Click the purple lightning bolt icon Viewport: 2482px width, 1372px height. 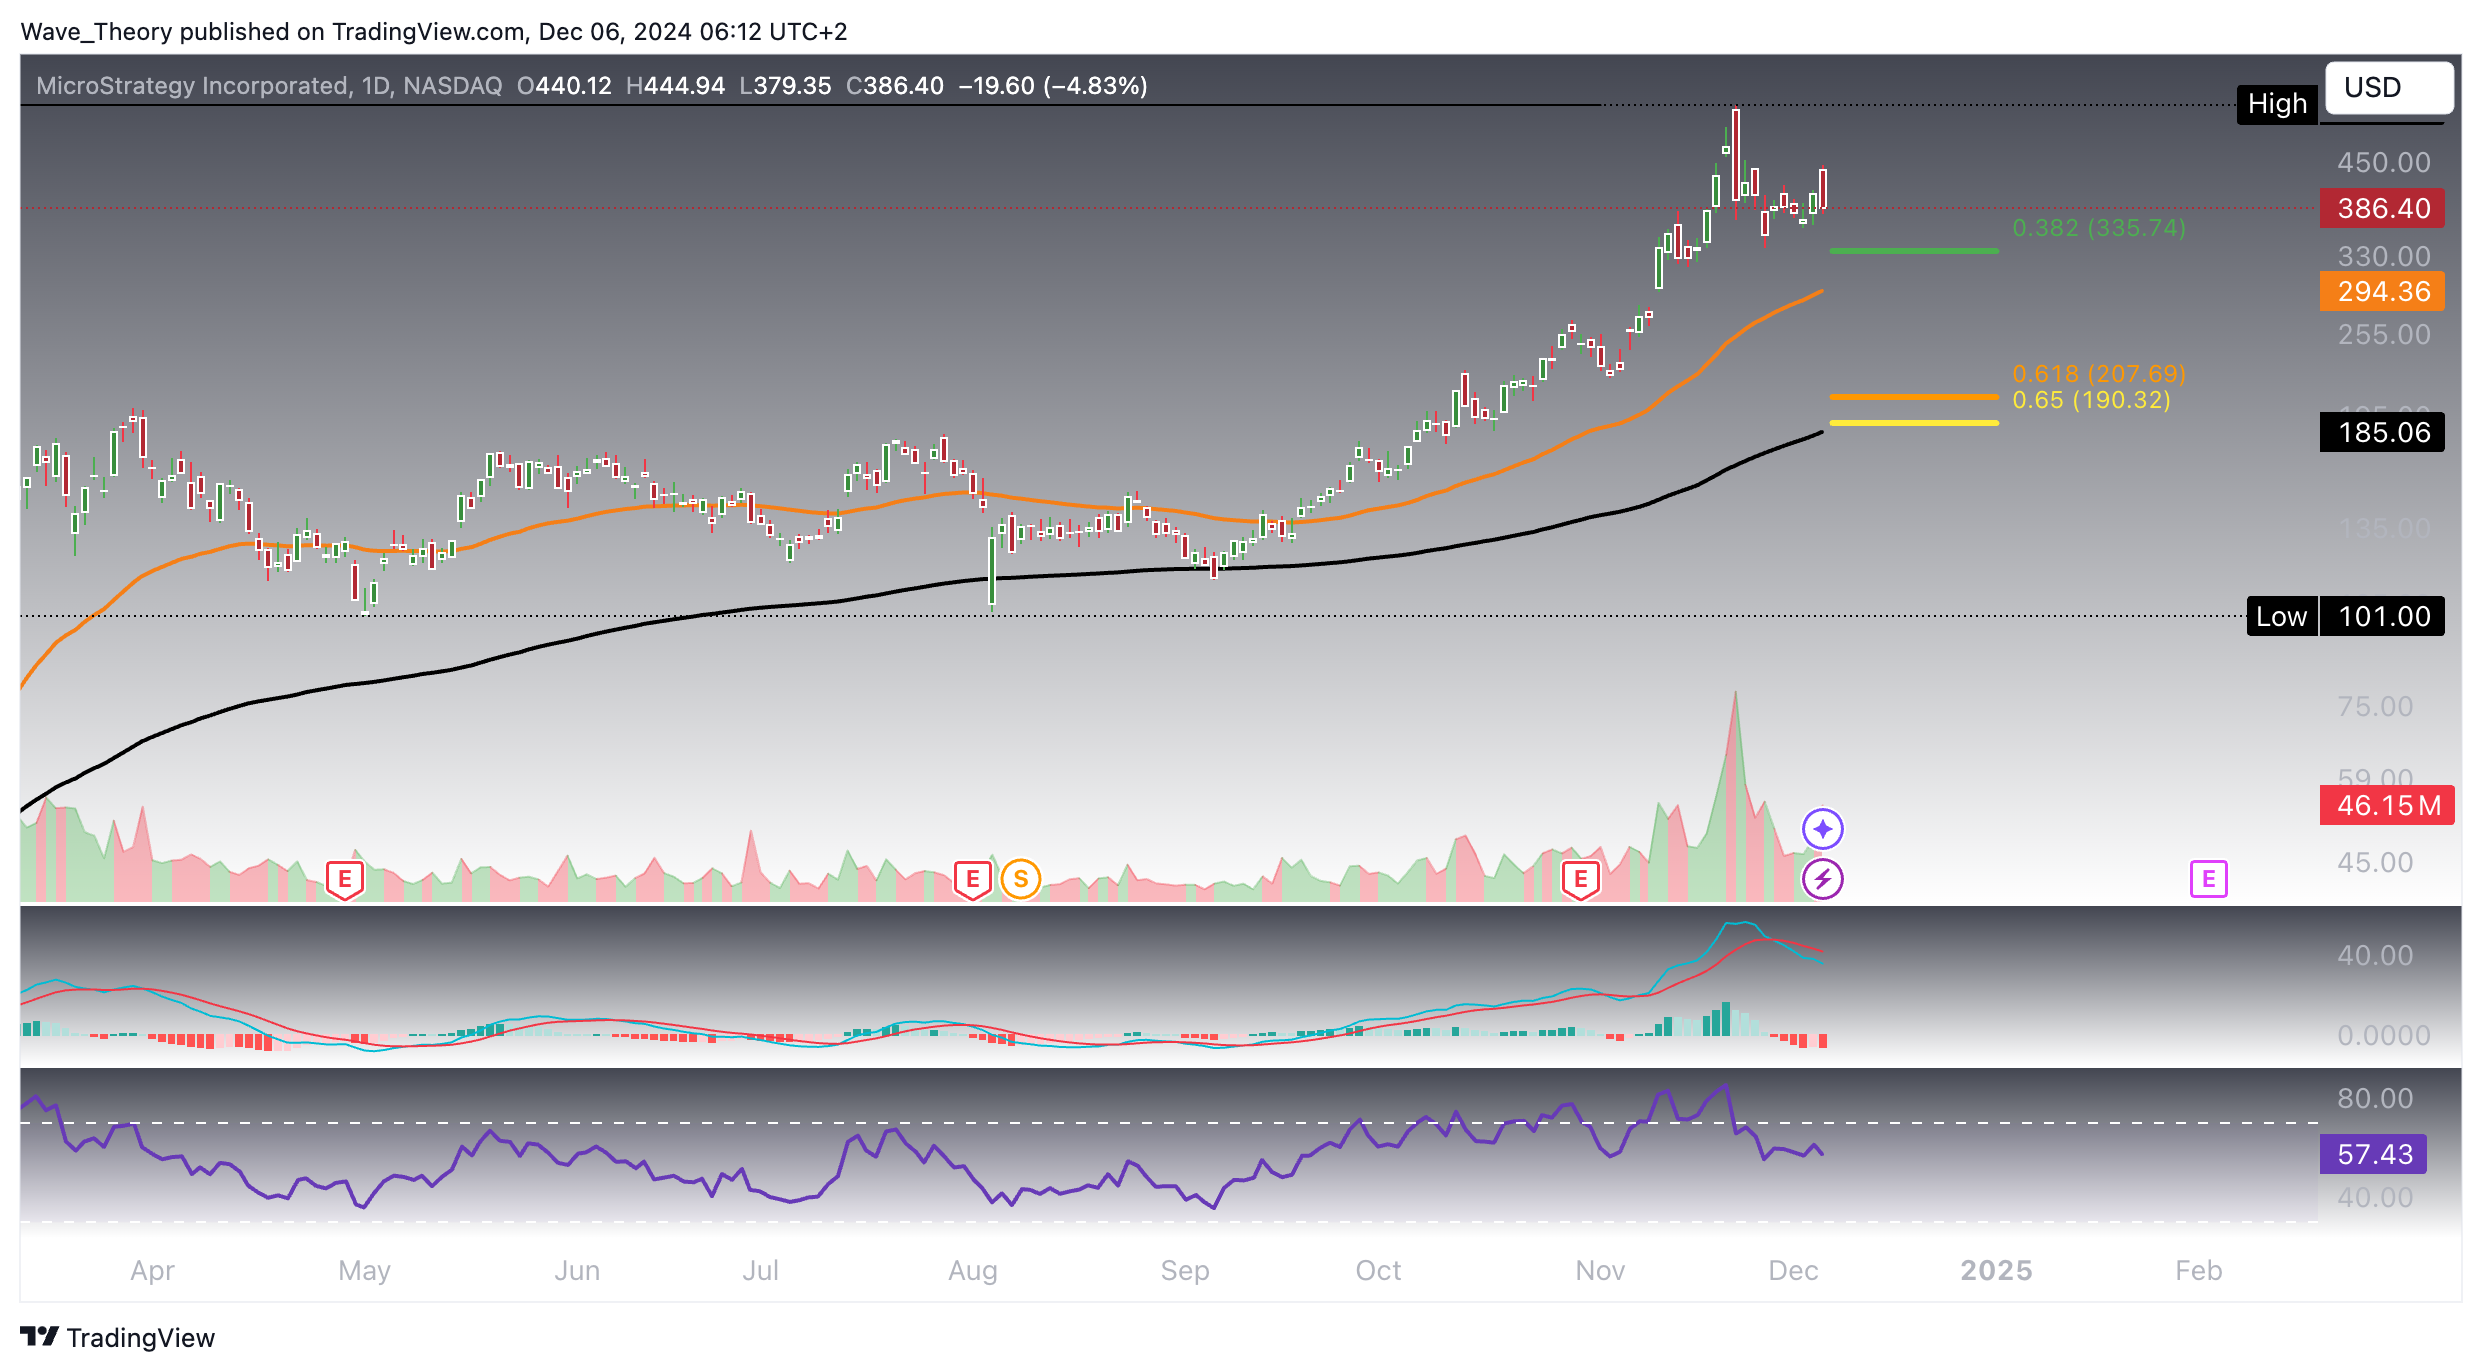[x=1823, y=879]
